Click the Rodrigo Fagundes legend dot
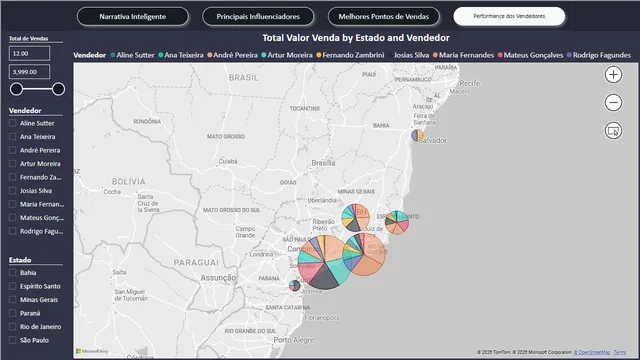The height and width of the screenshot is (360, 640). 569,55
